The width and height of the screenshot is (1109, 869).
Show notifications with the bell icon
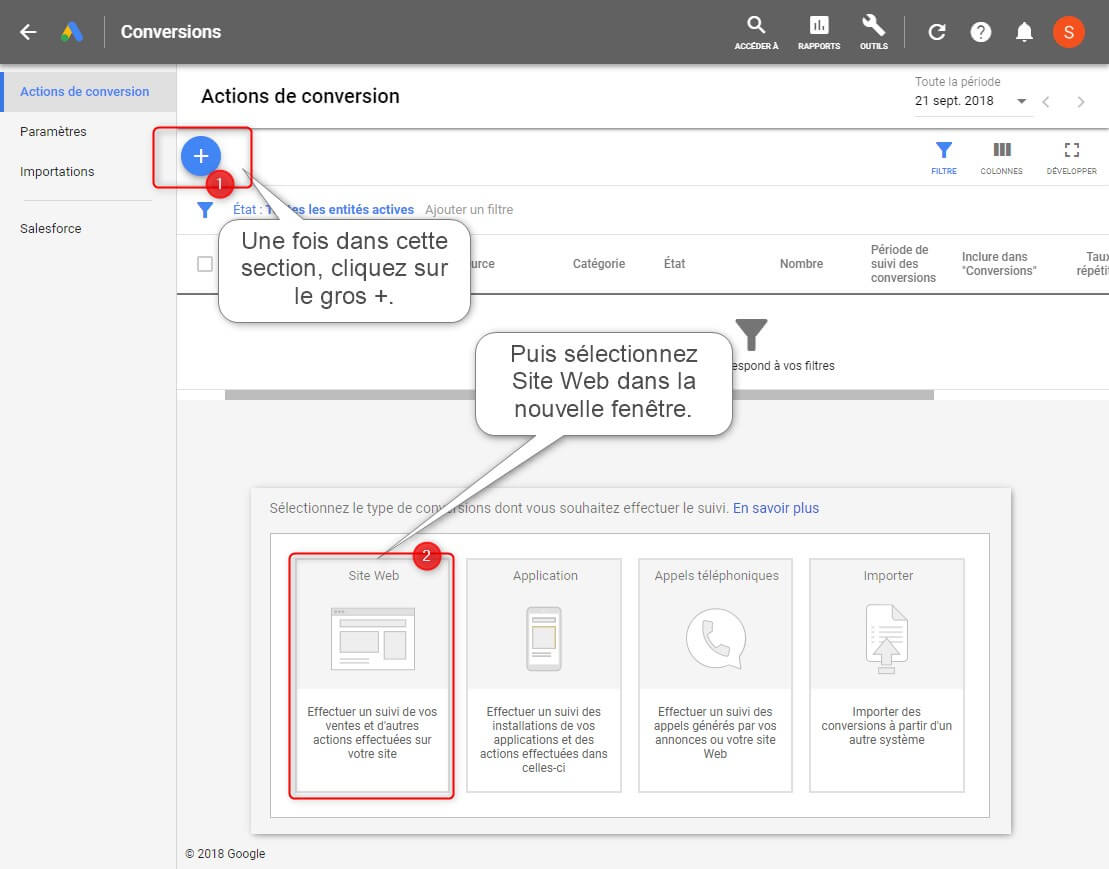(x=1023, y=32)
